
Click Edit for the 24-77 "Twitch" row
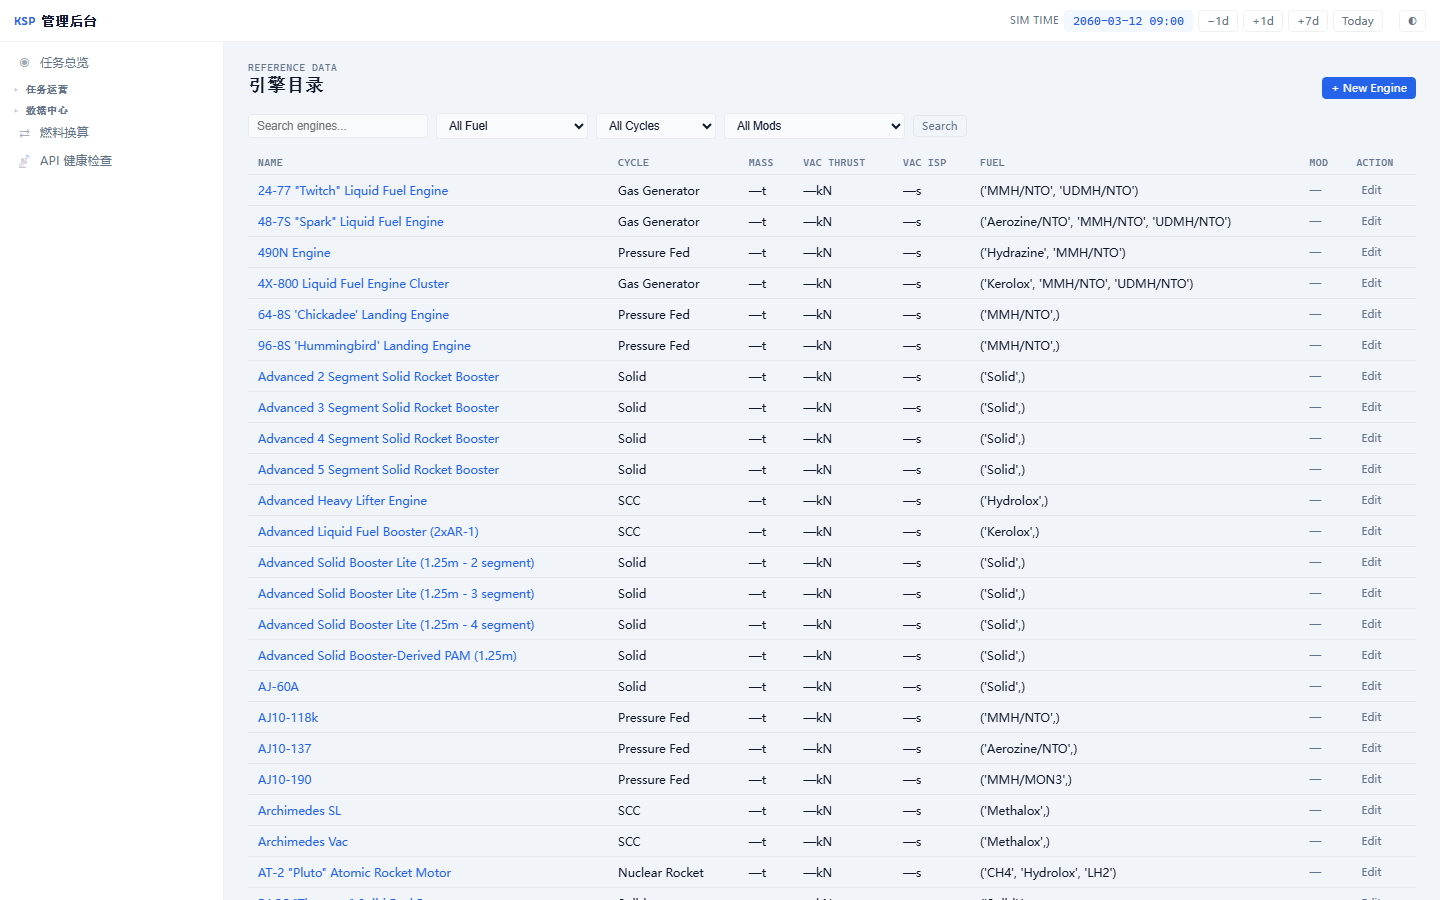[1371, 190]
